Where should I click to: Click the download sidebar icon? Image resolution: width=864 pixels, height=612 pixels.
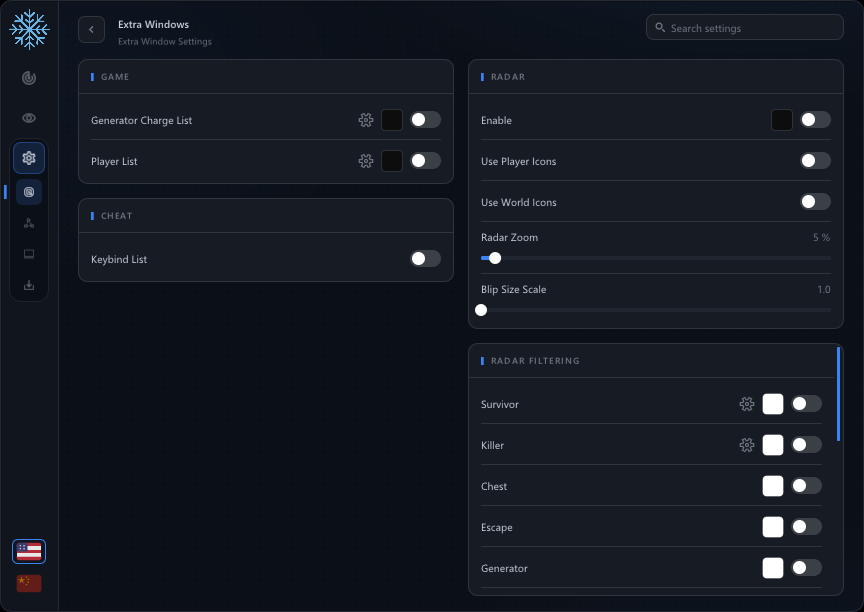(x=29, y=285)
